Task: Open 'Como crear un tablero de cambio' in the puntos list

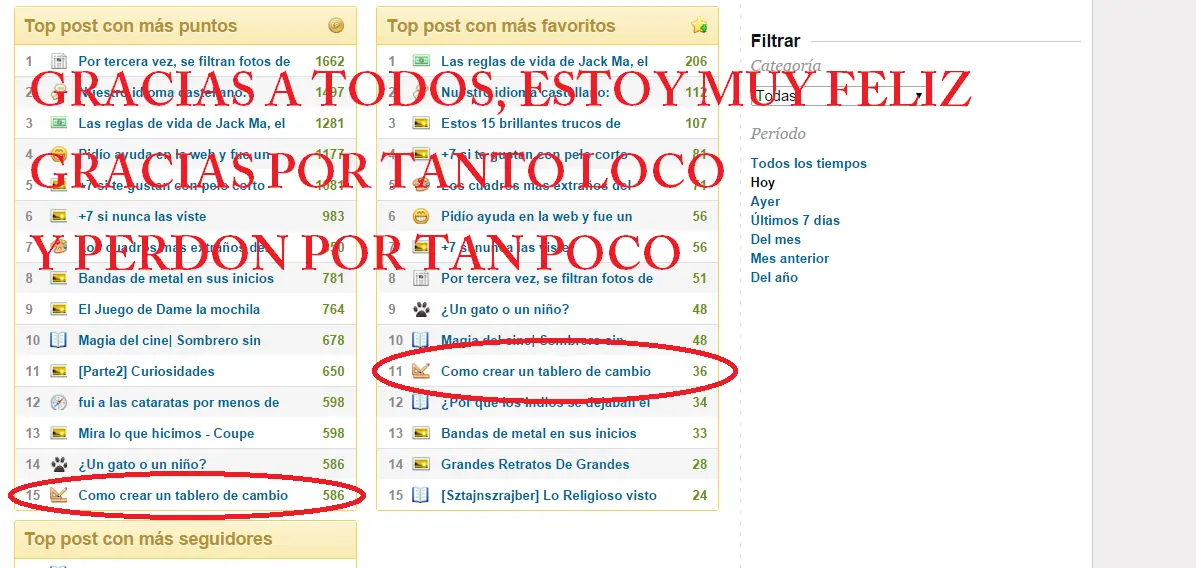Action: (183, 496)
